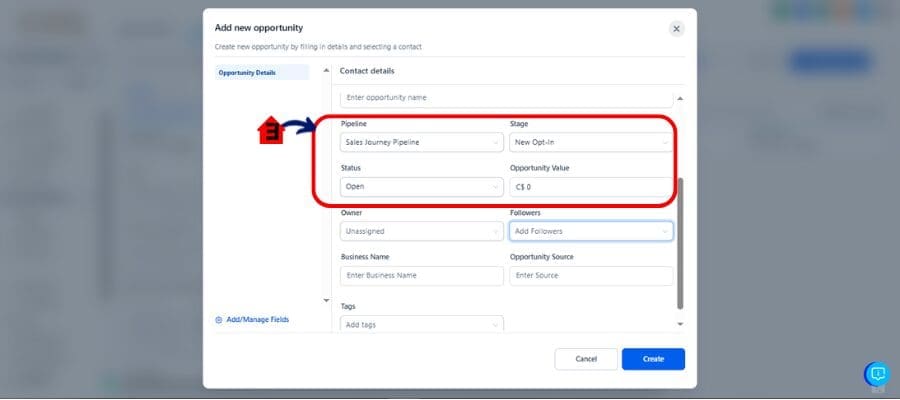Open the Pipeline dropdown
Screen dimensions: 900x400
click(x=421, y=142)
